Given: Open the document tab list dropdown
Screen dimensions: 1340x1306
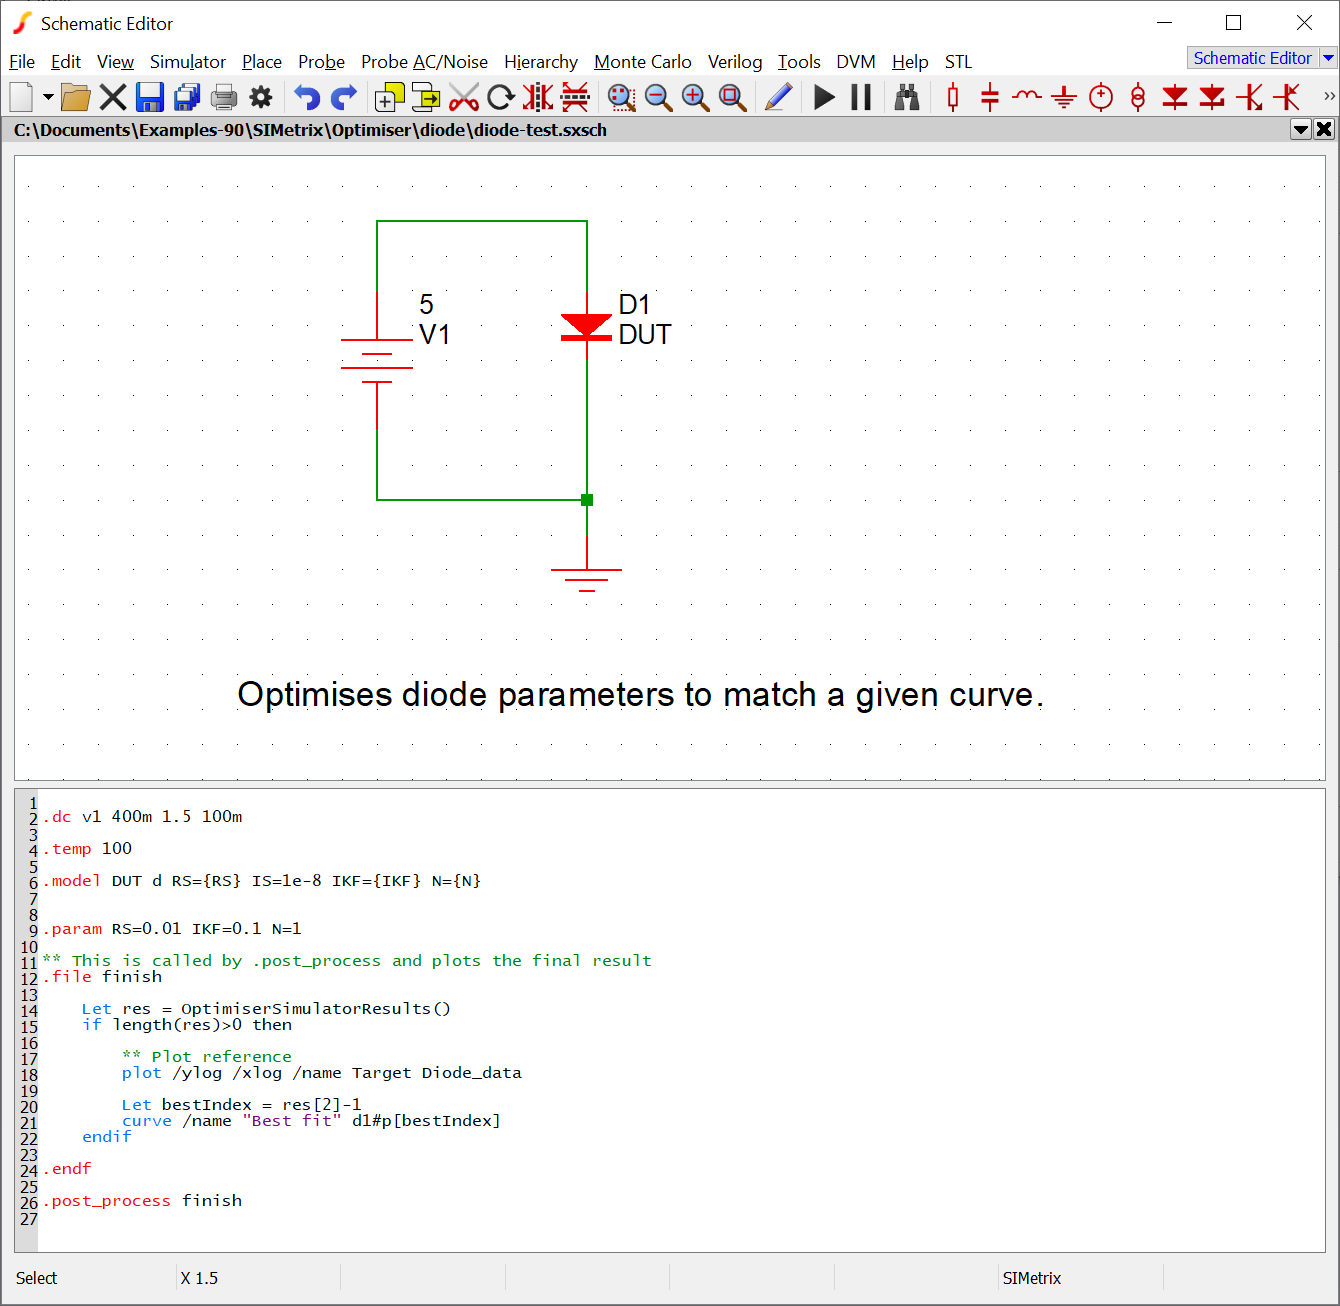Looking at the screenshot, I should point(1300,129).
